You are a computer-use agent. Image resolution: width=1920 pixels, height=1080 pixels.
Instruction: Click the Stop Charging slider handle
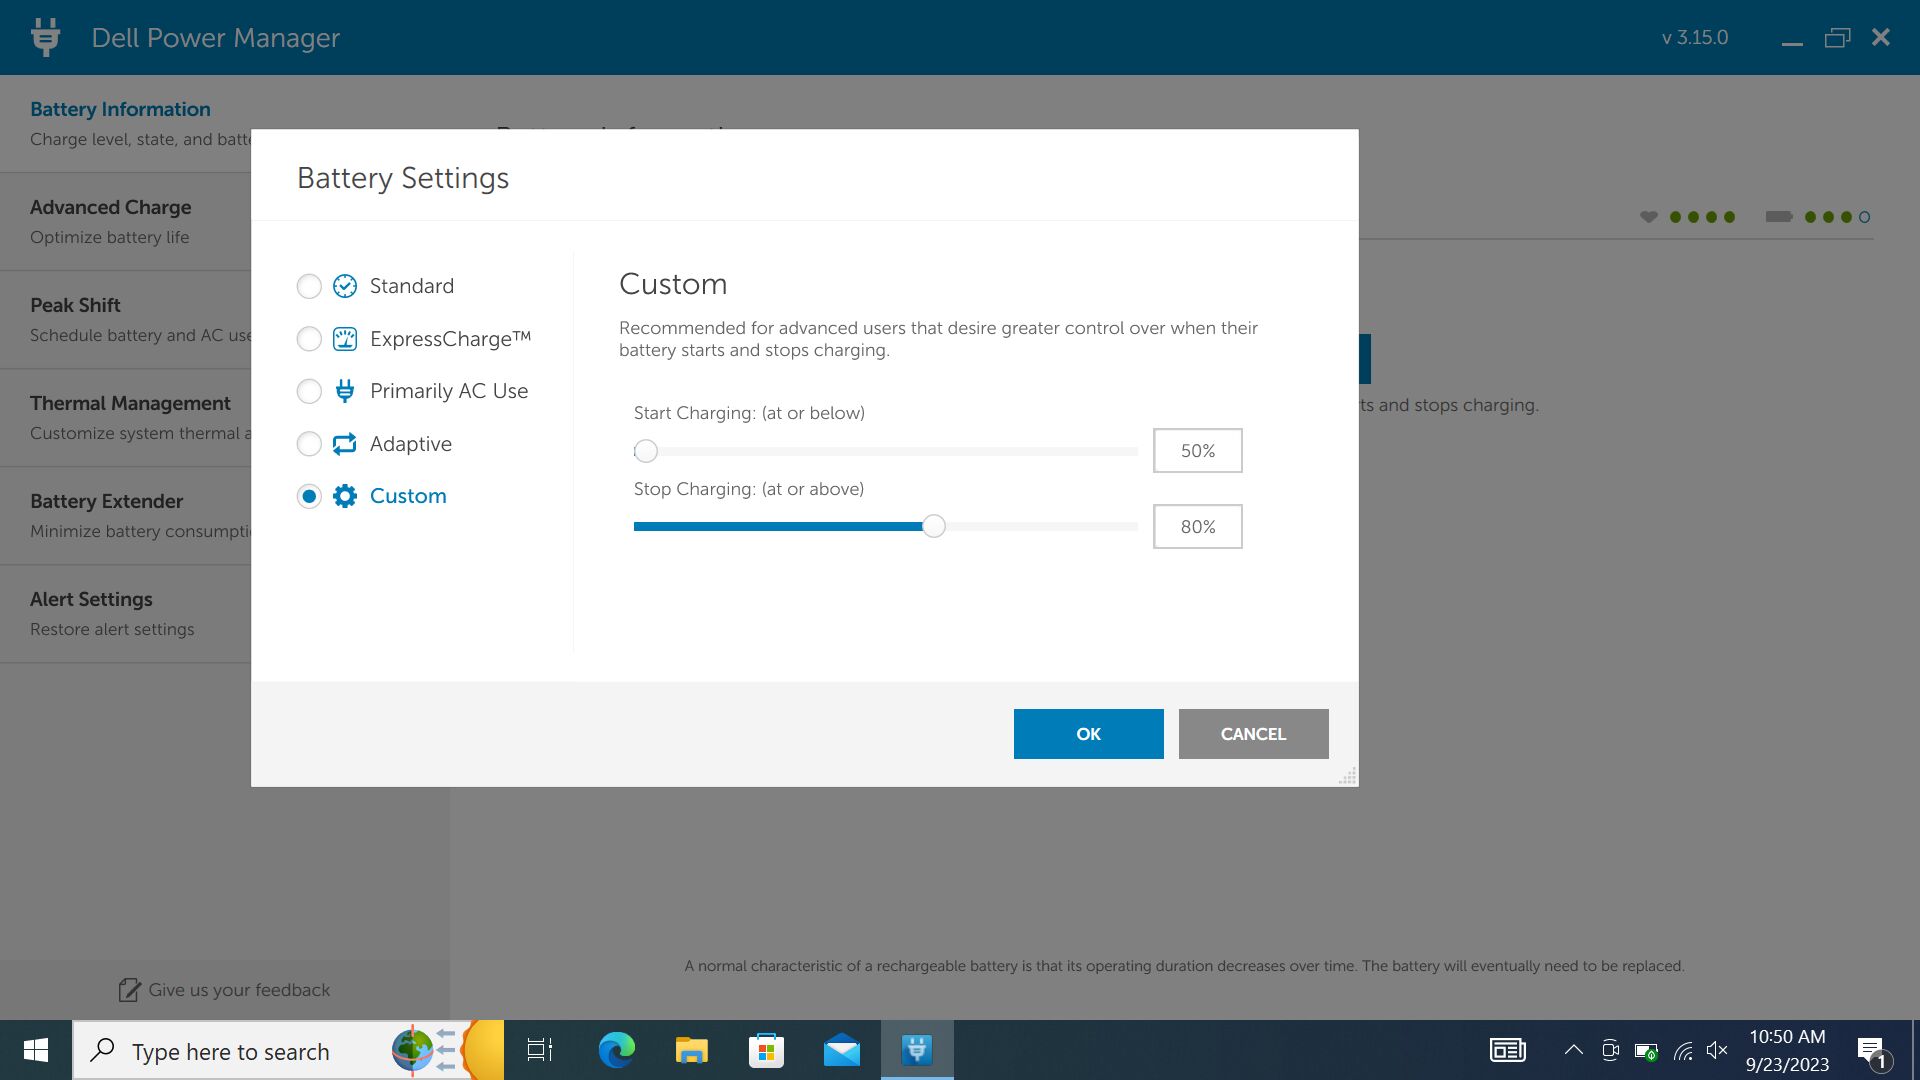click(x=933, y=526)
